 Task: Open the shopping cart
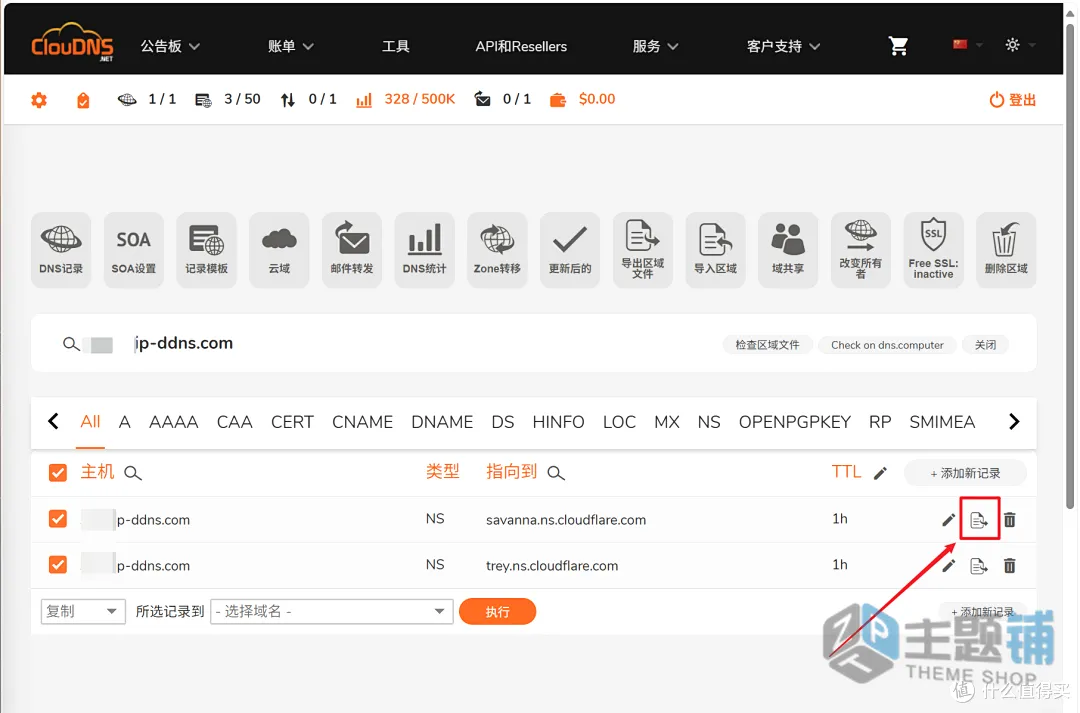pyautogui.click(x=898, y=46)
